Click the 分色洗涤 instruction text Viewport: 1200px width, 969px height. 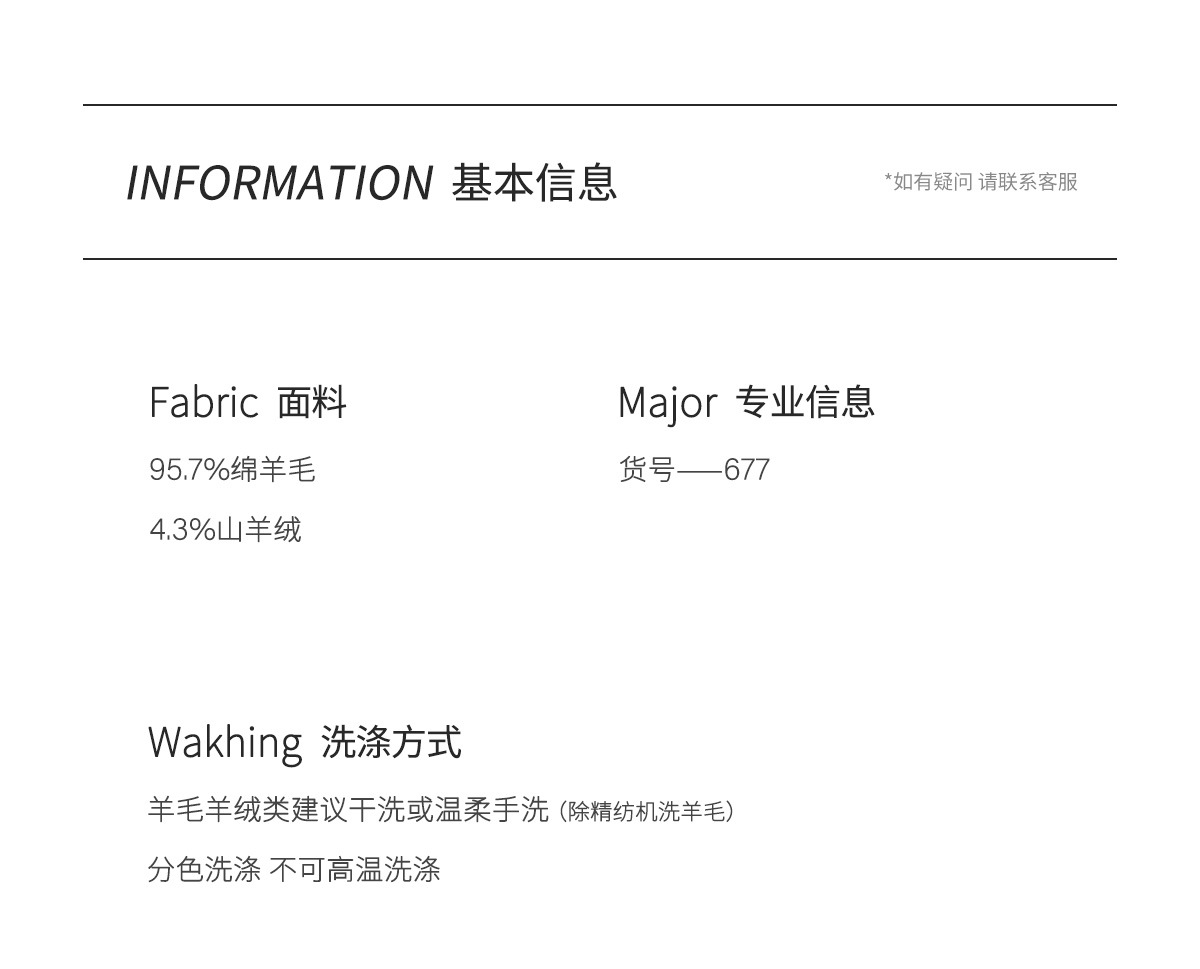pyautogui.click(x=204, y=869)
